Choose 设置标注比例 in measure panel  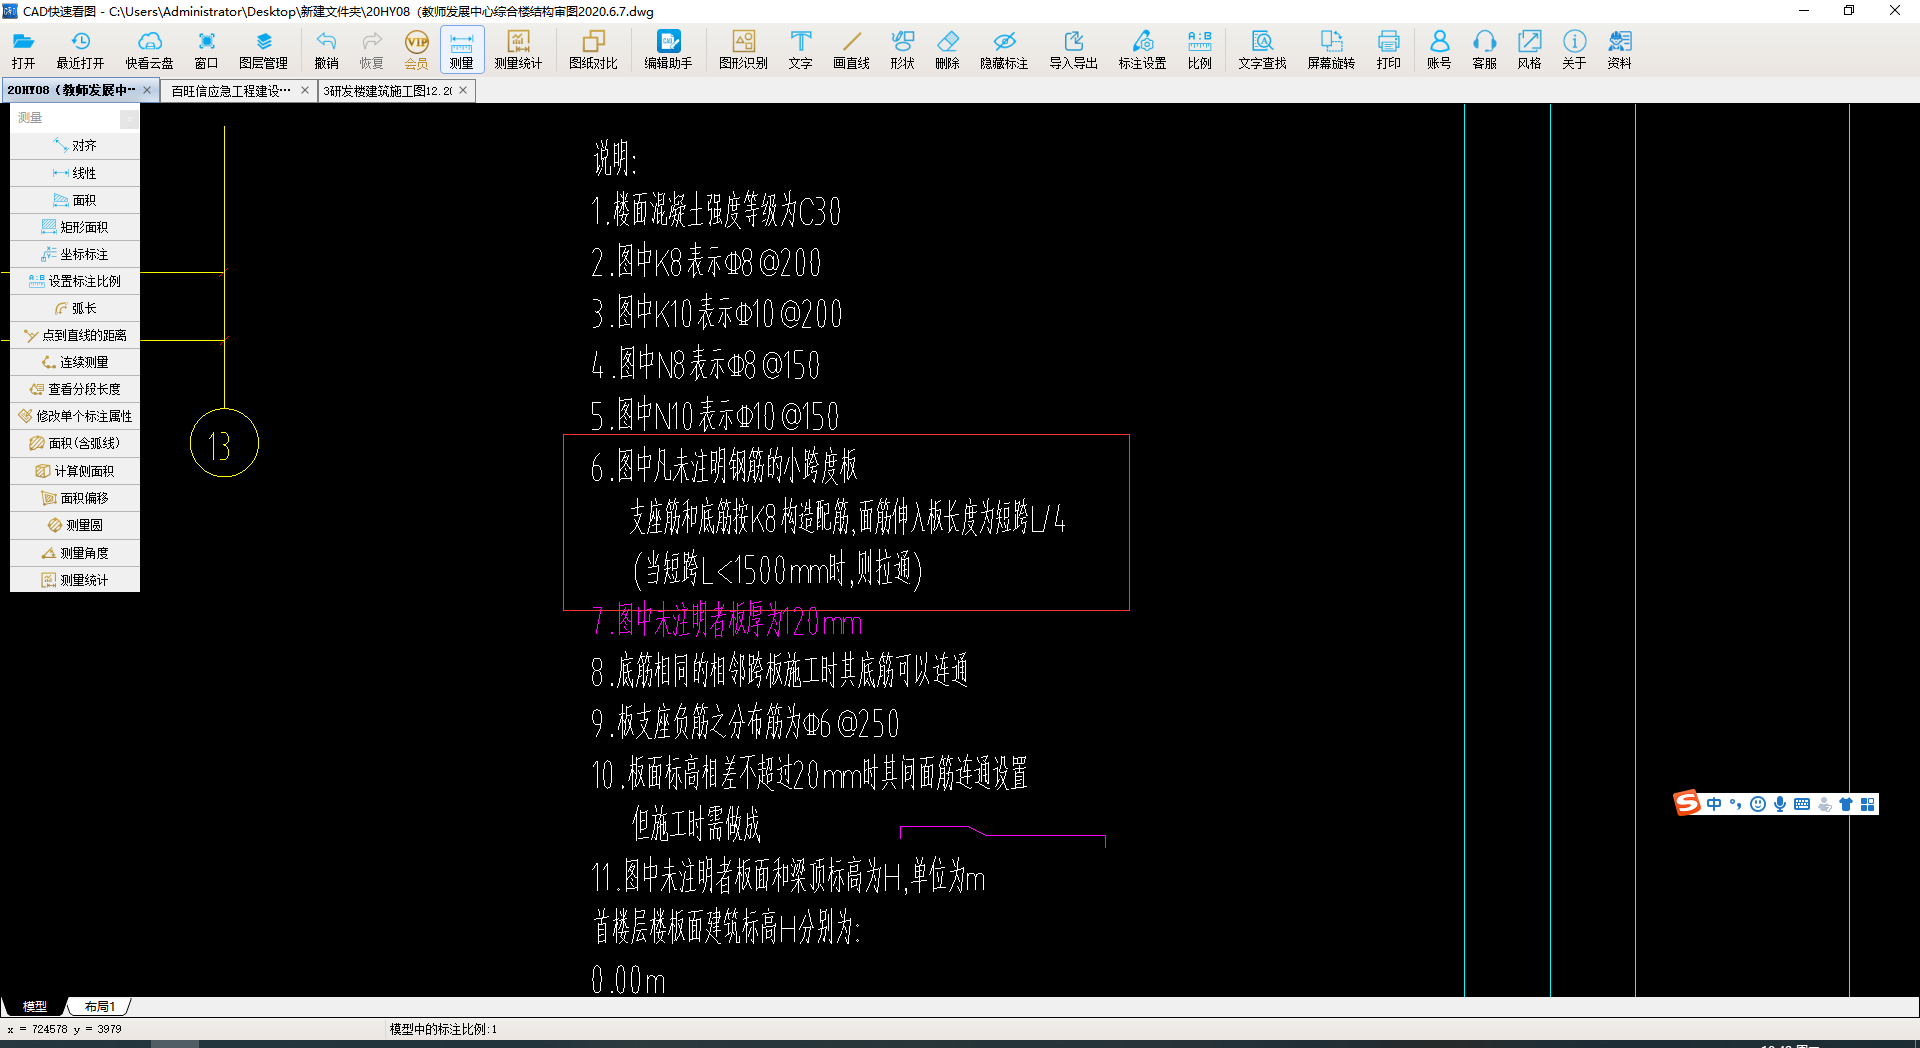pyautogui.click(x=75, y=281)
